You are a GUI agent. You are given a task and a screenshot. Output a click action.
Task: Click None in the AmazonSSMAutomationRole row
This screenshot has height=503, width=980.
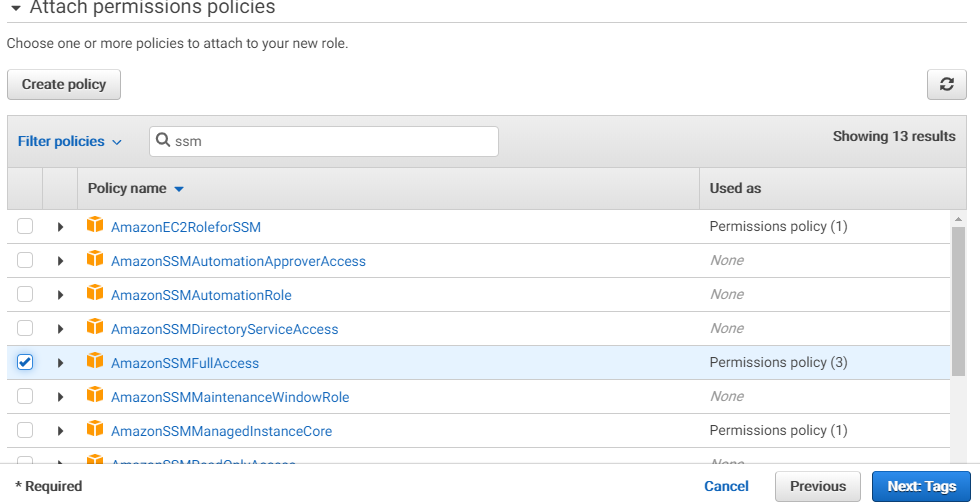(727, 294)
